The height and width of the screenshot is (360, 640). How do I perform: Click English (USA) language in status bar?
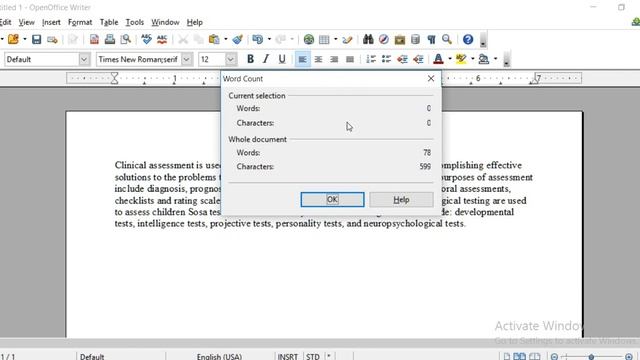point(220,356)
